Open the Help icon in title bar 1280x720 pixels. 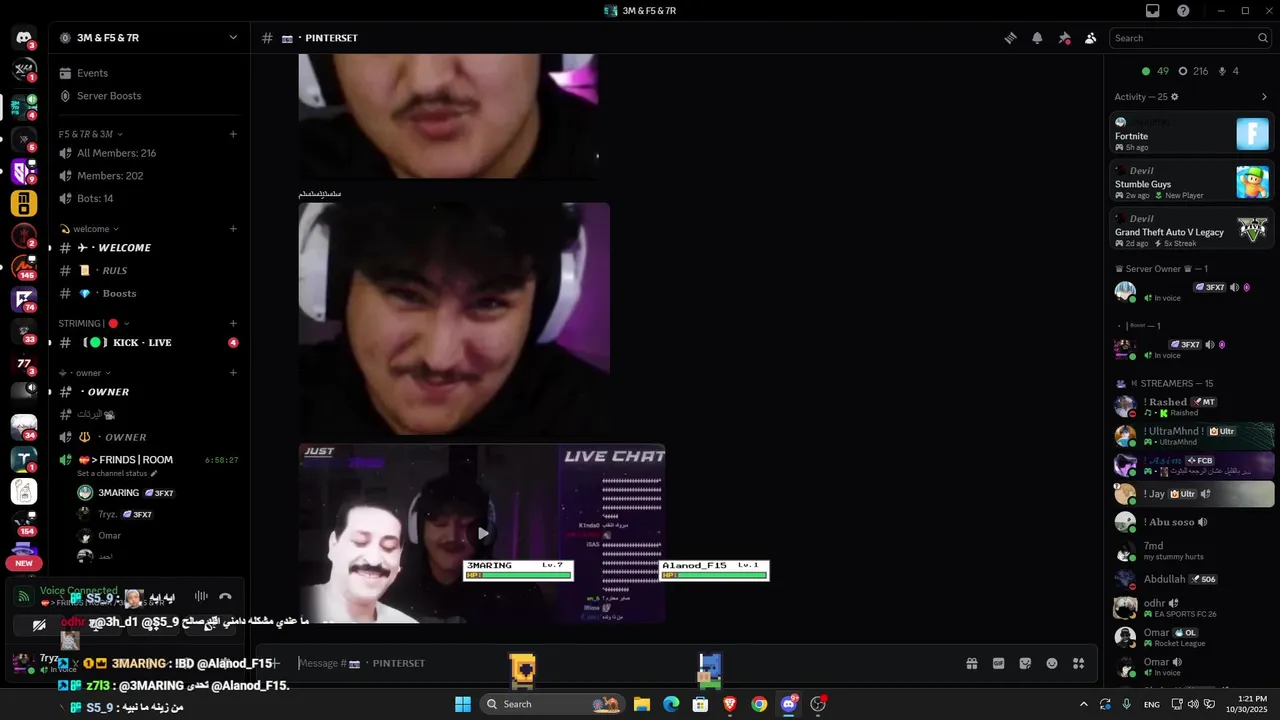point(1183,11)
